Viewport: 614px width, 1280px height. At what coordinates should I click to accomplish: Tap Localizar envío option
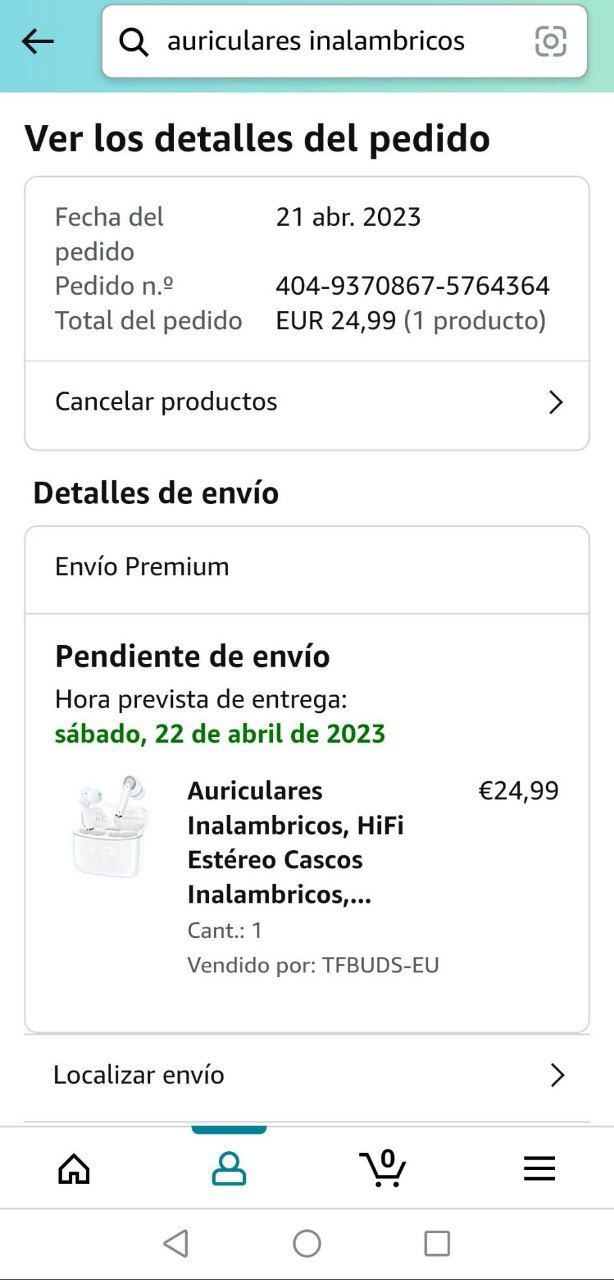[139, 1075]
